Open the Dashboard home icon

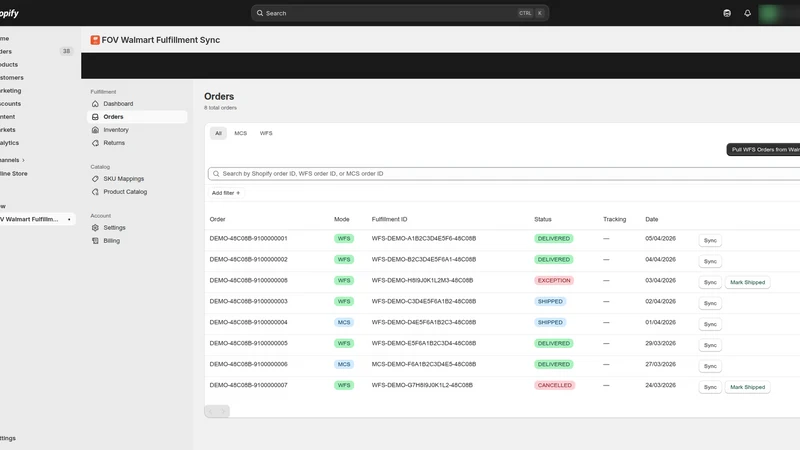click(95, 104)
